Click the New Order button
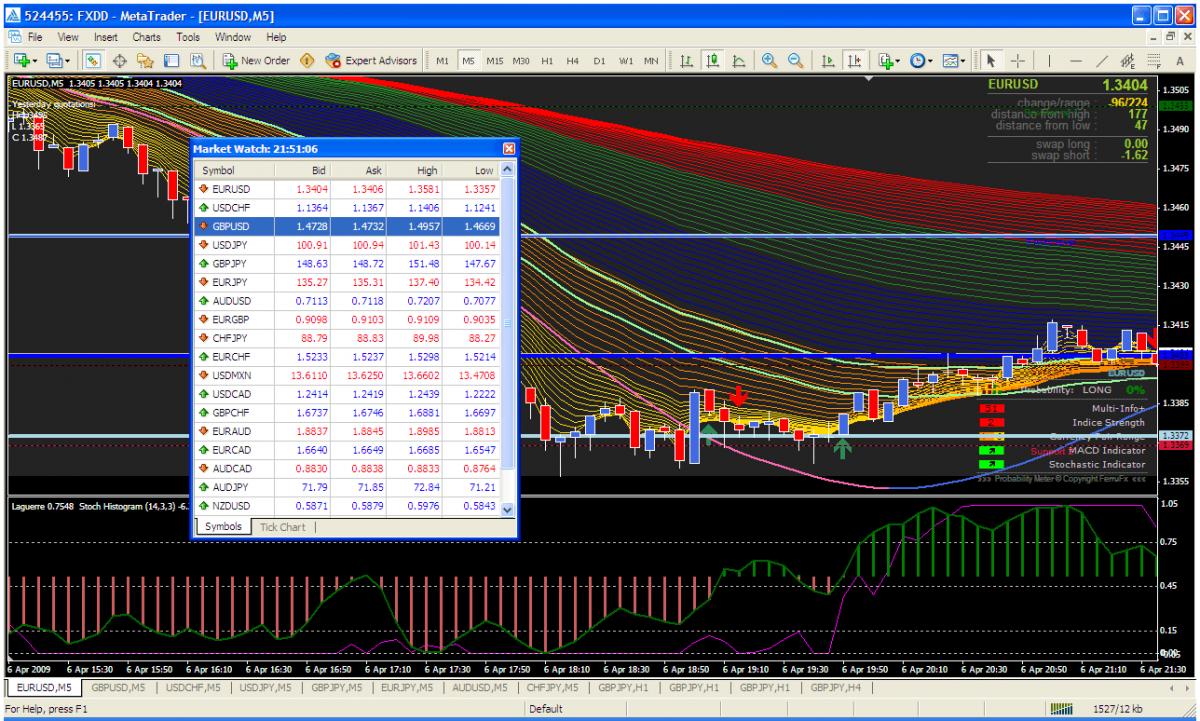 pyautogui.click(x=257, y=60)
